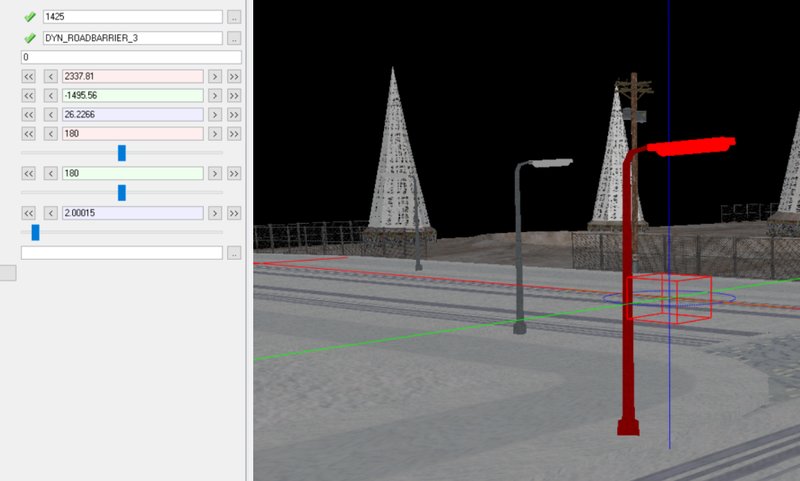800x481 pixels.
Task: Click the X position field 2337.81
Action: [133, 77]
